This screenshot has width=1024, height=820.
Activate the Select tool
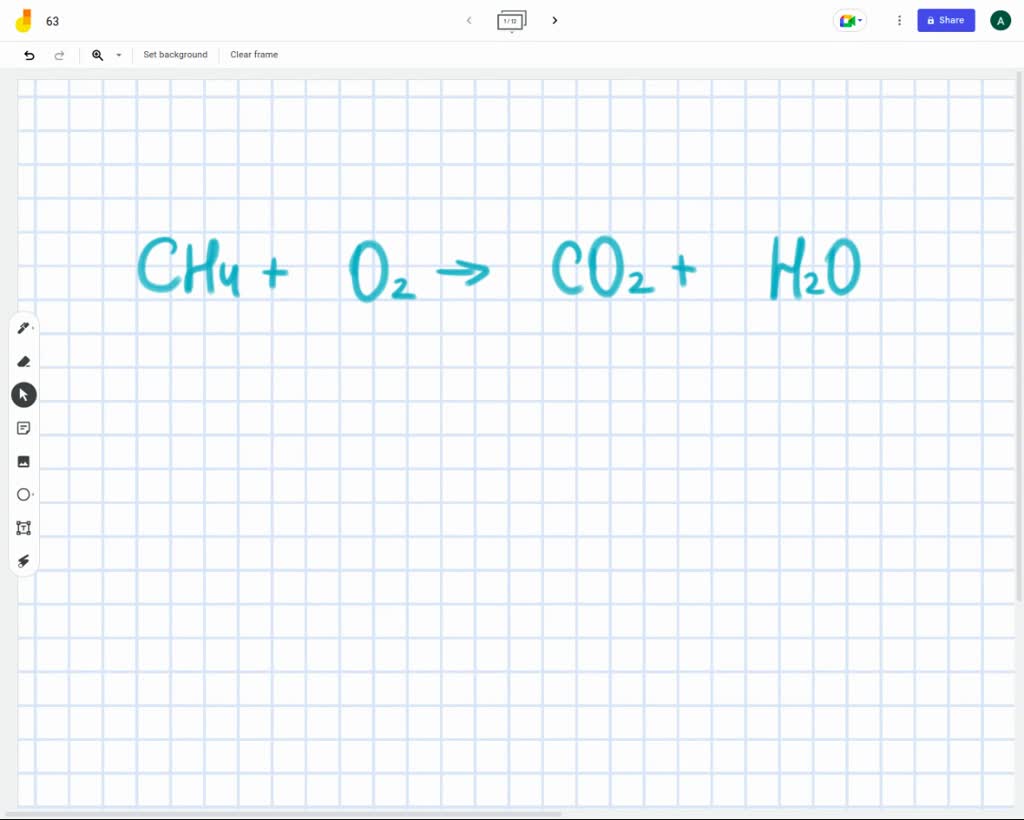pyautogui.click(x=23, y=394)
